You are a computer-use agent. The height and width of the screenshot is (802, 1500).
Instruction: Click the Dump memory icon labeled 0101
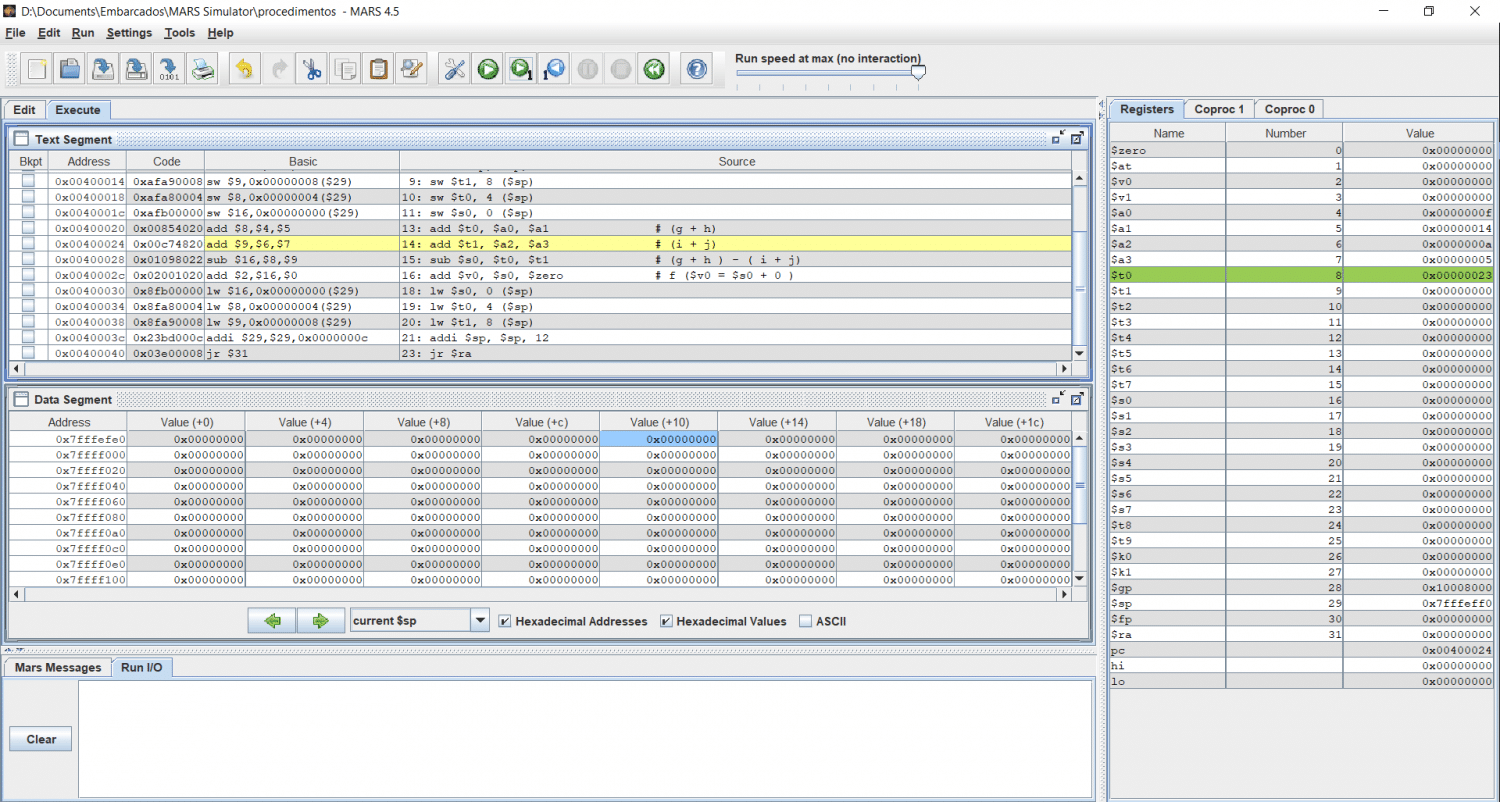(x=169, y=69)
